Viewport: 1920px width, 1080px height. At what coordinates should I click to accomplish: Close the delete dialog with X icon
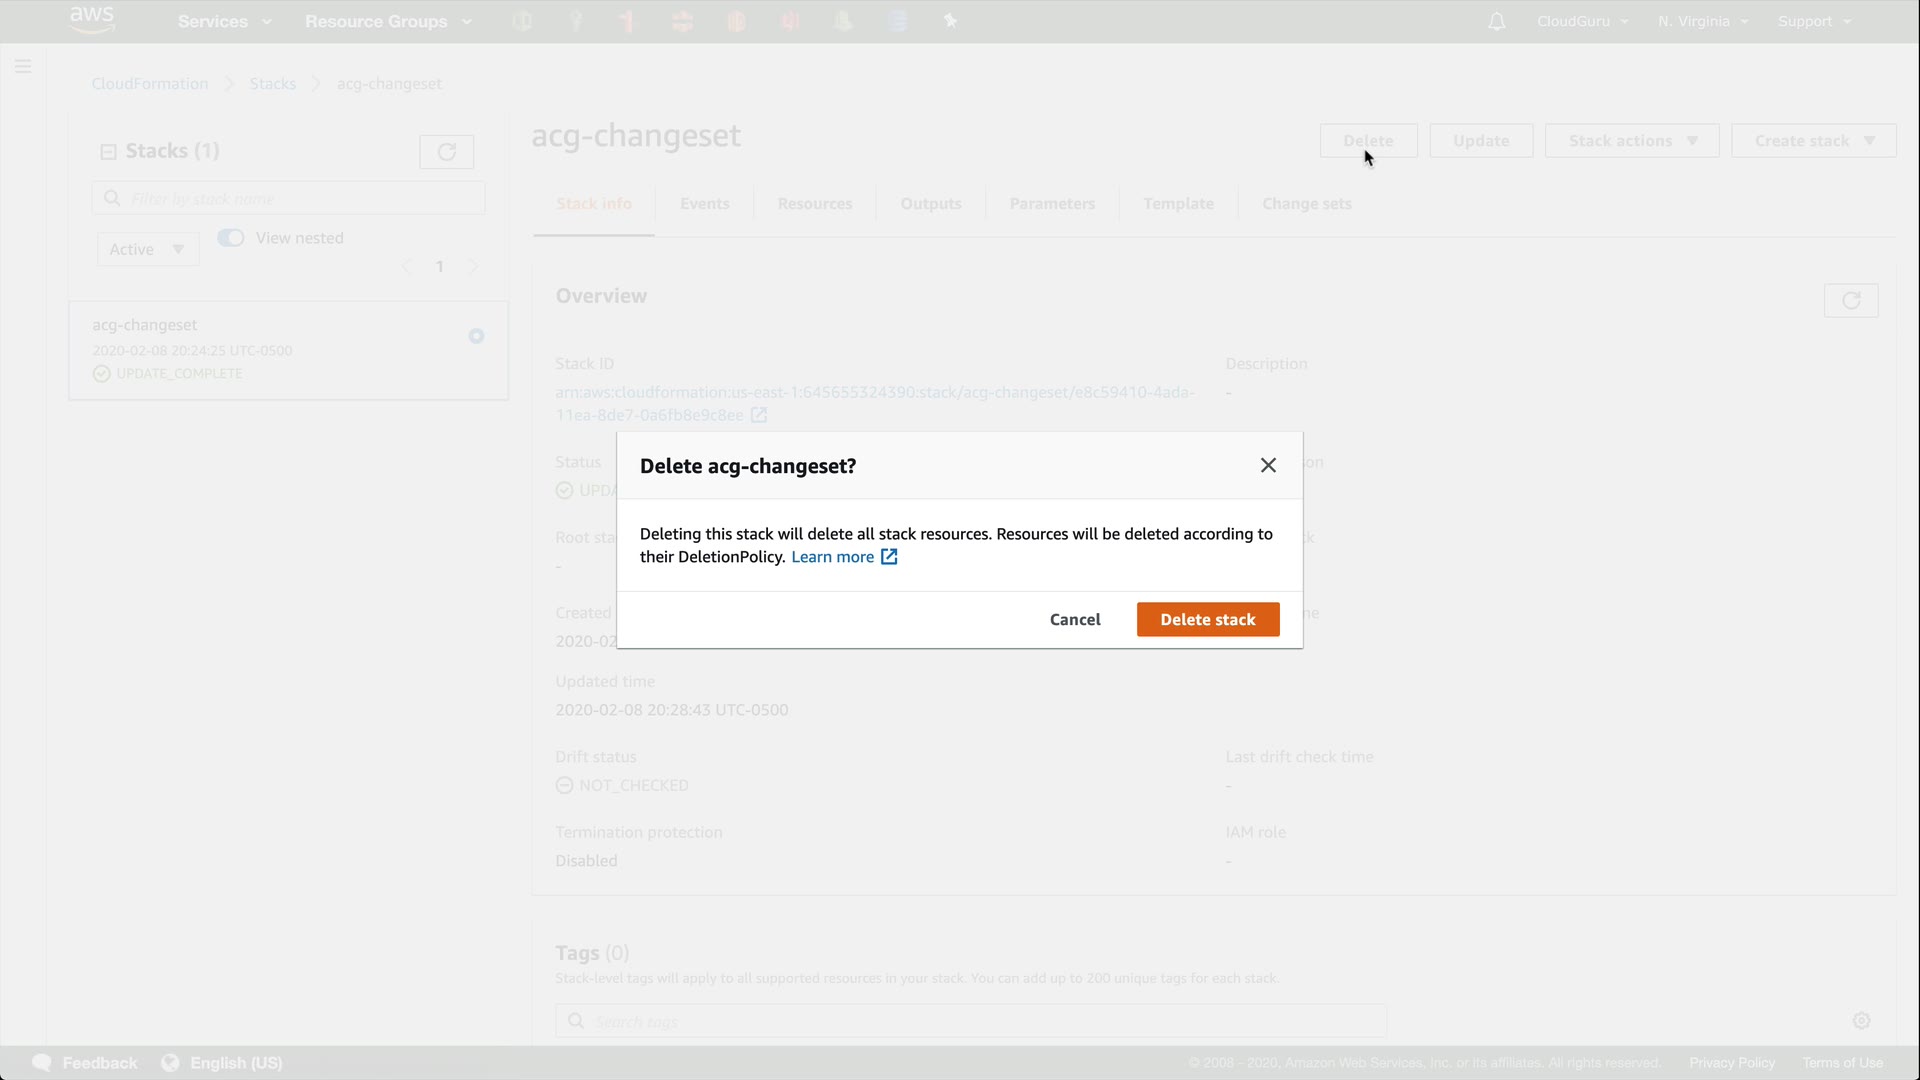[1268, 466]
